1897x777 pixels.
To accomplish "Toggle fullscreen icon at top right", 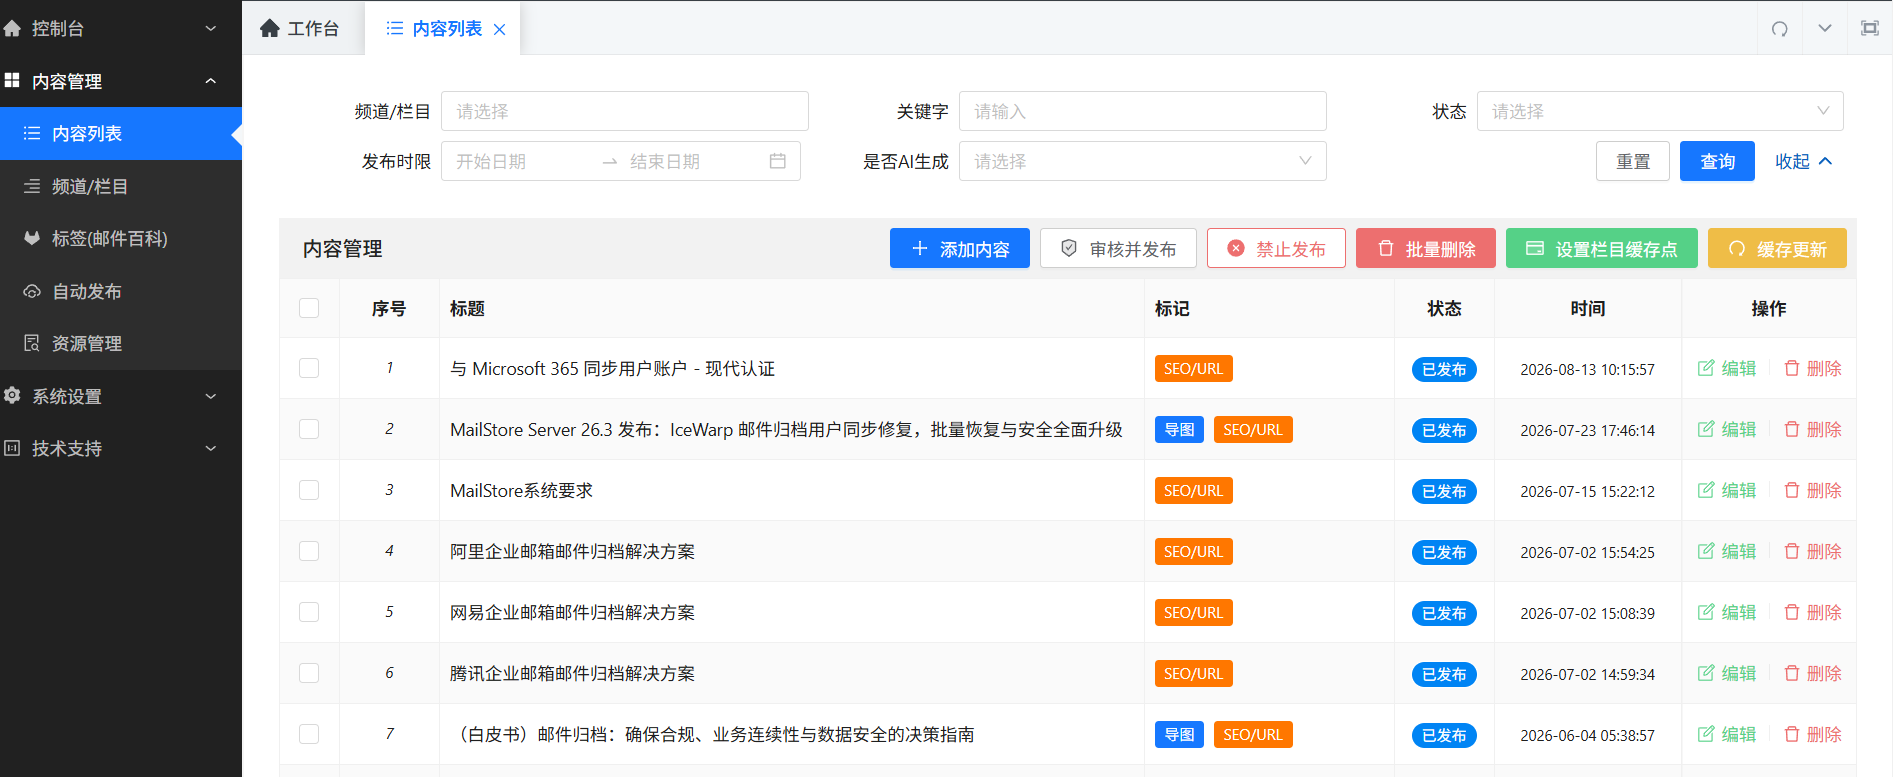I will [1869, 28].
